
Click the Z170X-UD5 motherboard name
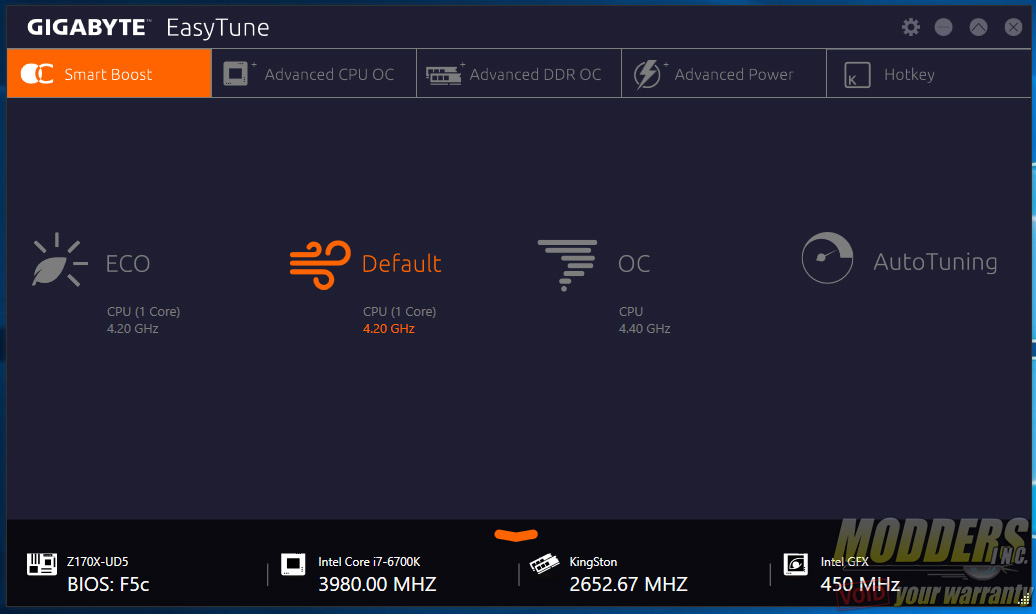click(x=98, y=562)
